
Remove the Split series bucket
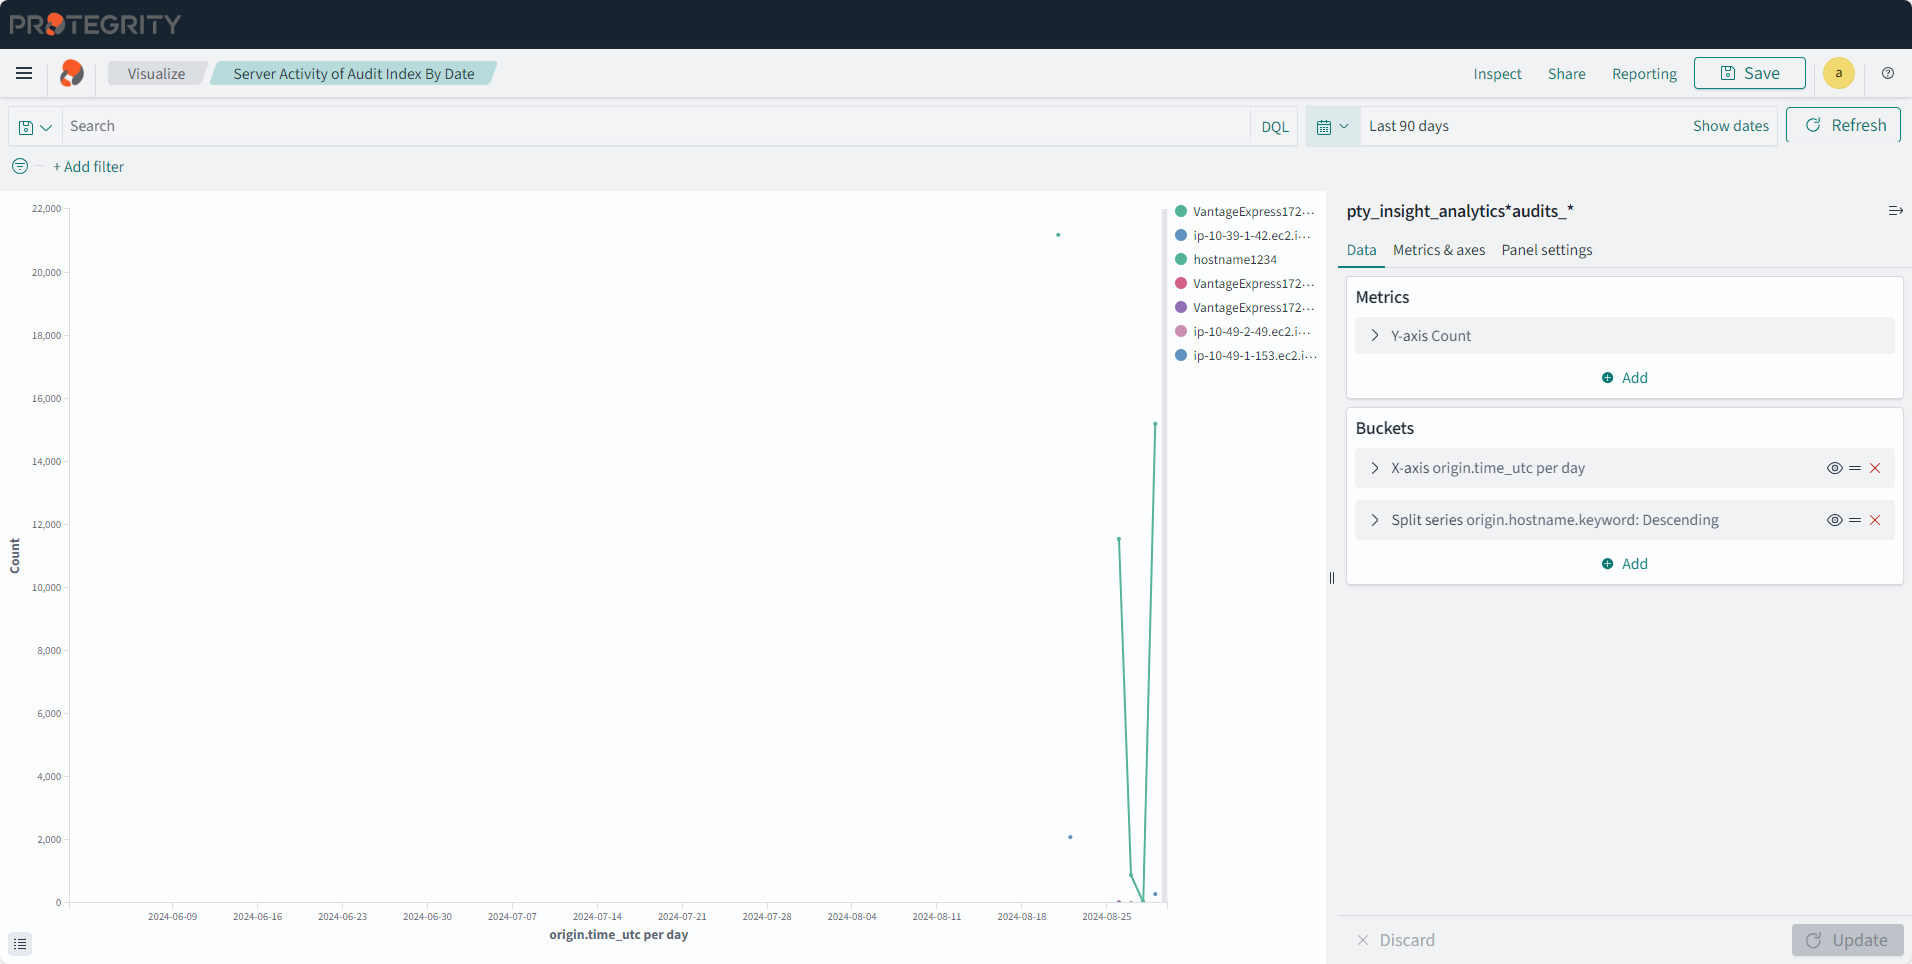point(1875,520)
